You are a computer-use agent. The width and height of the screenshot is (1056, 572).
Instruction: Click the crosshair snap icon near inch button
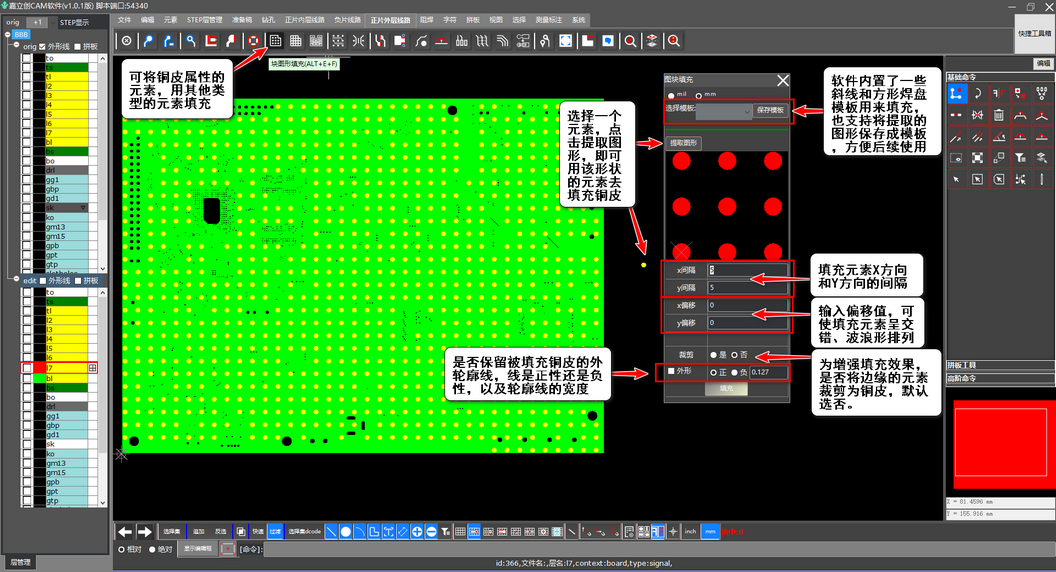tap(673, 532)
